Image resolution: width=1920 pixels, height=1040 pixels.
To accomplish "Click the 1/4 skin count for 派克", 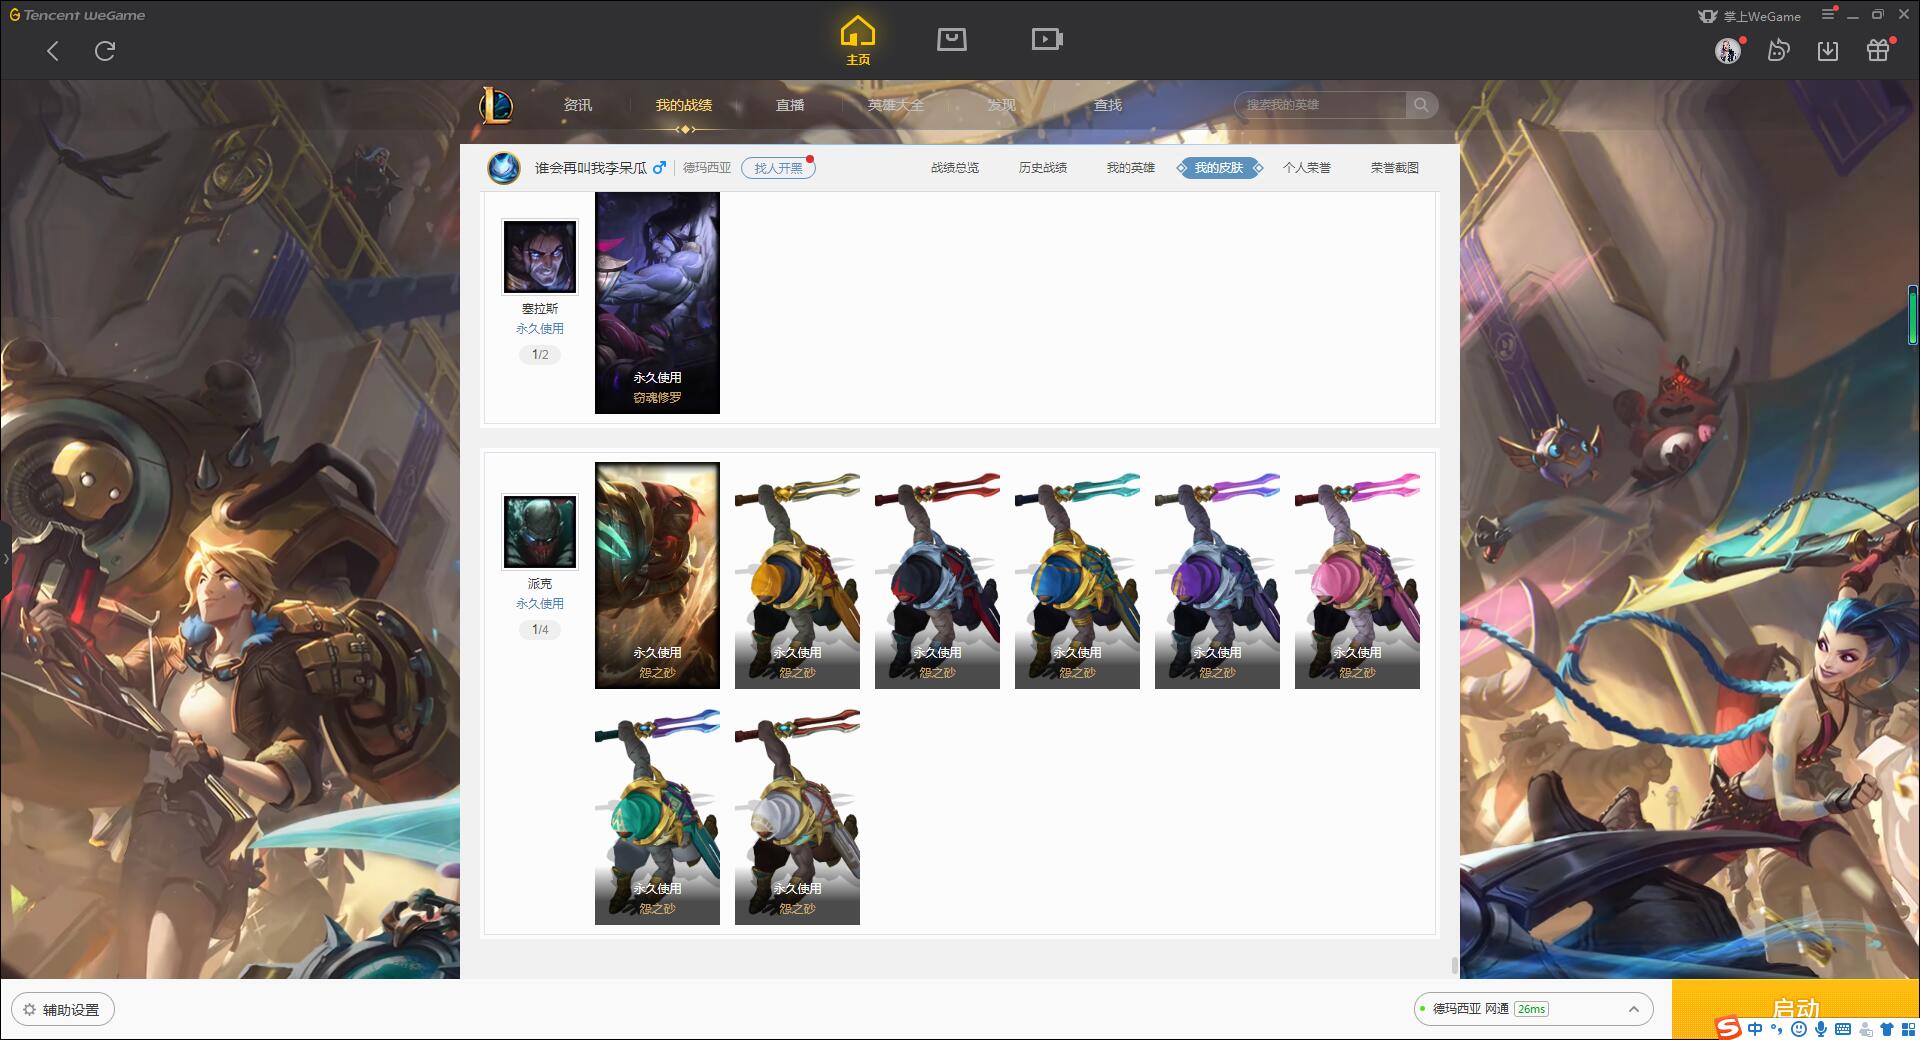I will 540,630.
